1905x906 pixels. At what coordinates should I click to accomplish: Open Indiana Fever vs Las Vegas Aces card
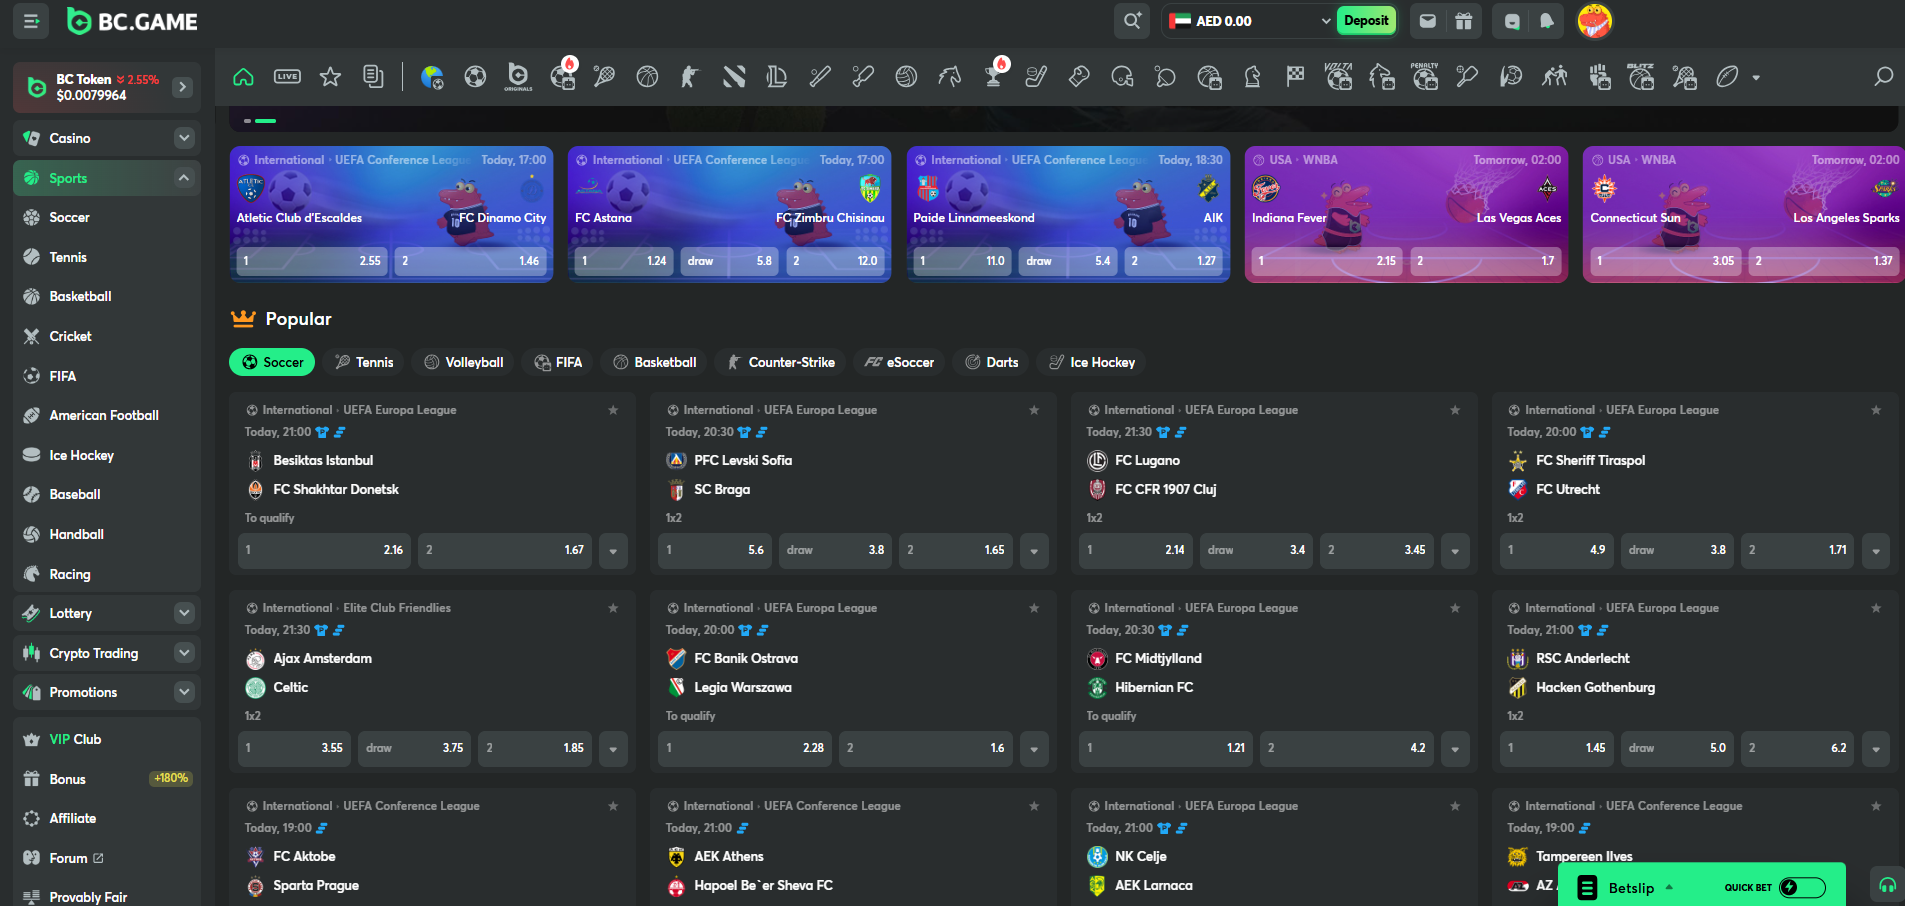coord(1406,215)
